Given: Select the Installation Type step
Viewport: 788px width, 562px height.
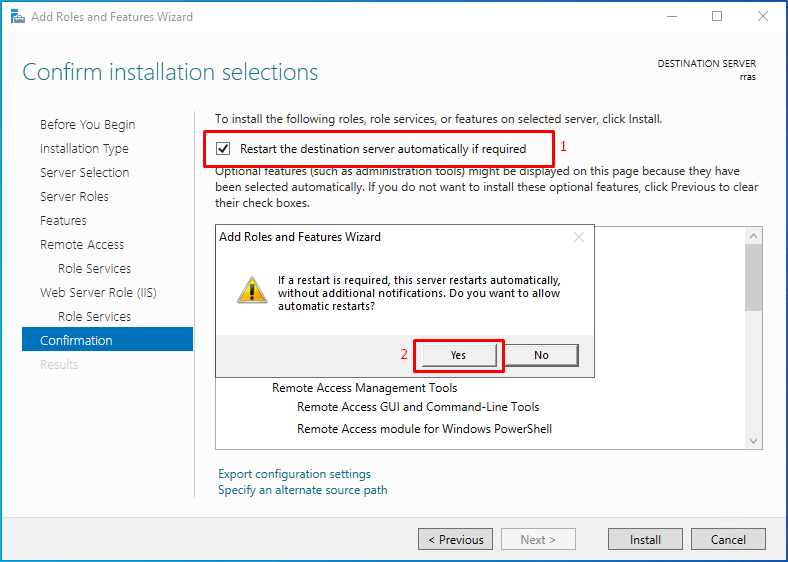Looking at the screenshot, I should (84, 149).
